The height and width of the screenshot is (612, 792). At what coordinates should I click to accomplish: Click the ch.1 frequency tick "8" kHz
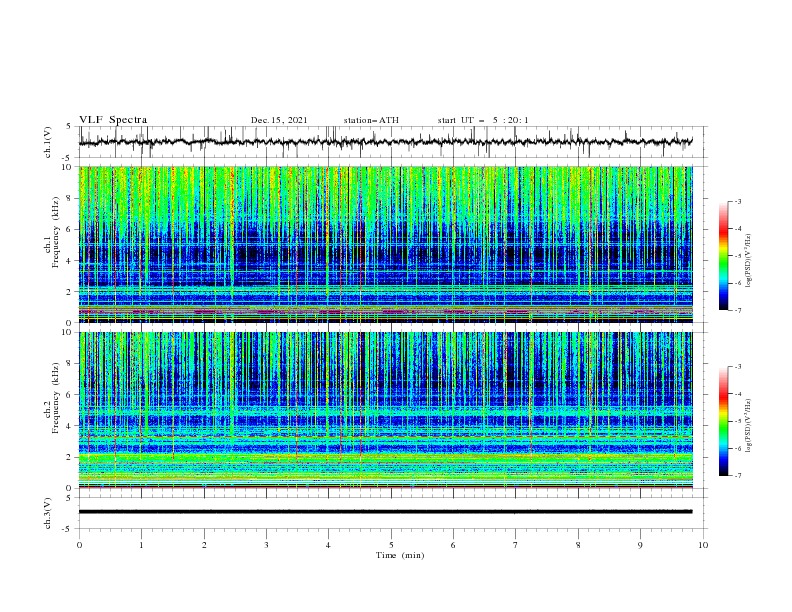[x=70, y=198]
